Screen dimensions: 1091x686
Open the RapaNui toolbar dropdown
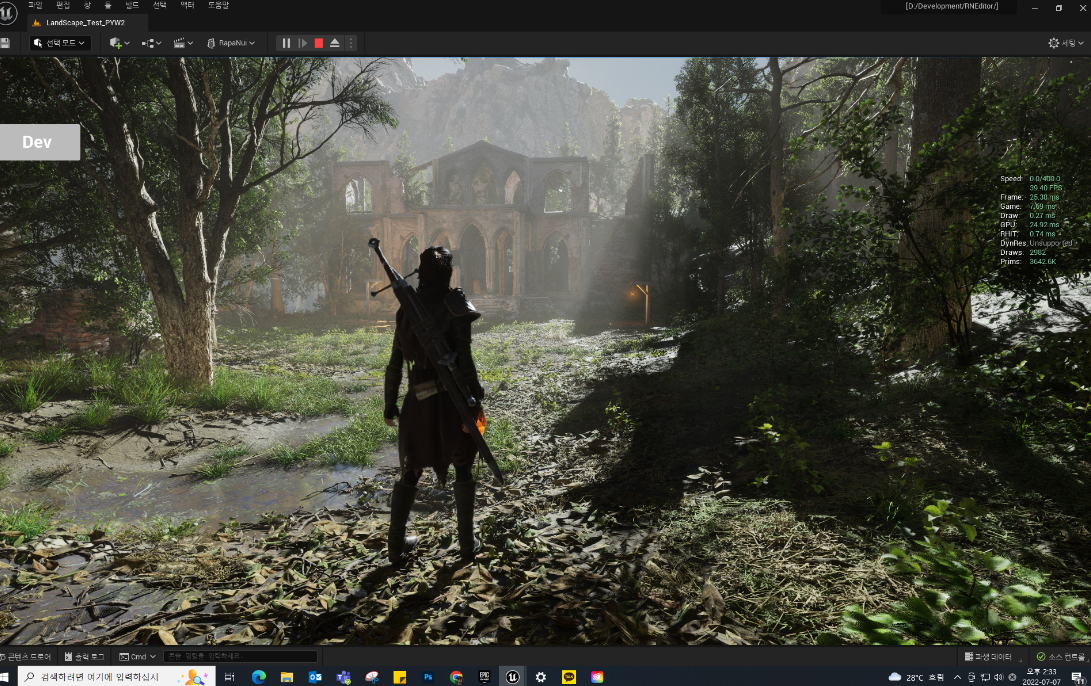[x=231, y=43]
